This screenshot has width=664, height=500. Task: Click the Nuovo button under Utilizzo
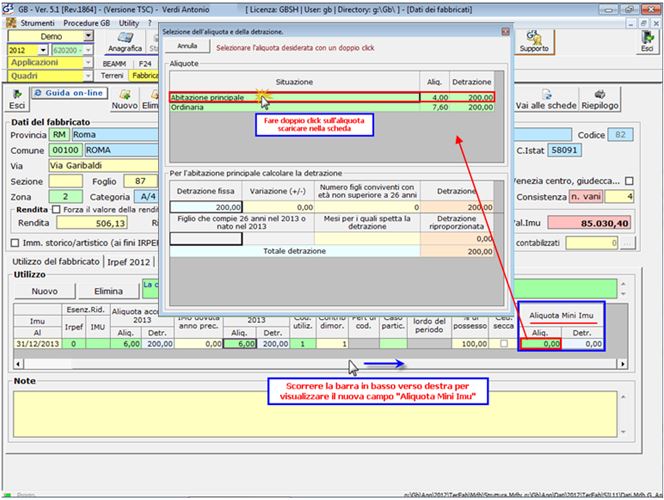(x=44, y=291)
